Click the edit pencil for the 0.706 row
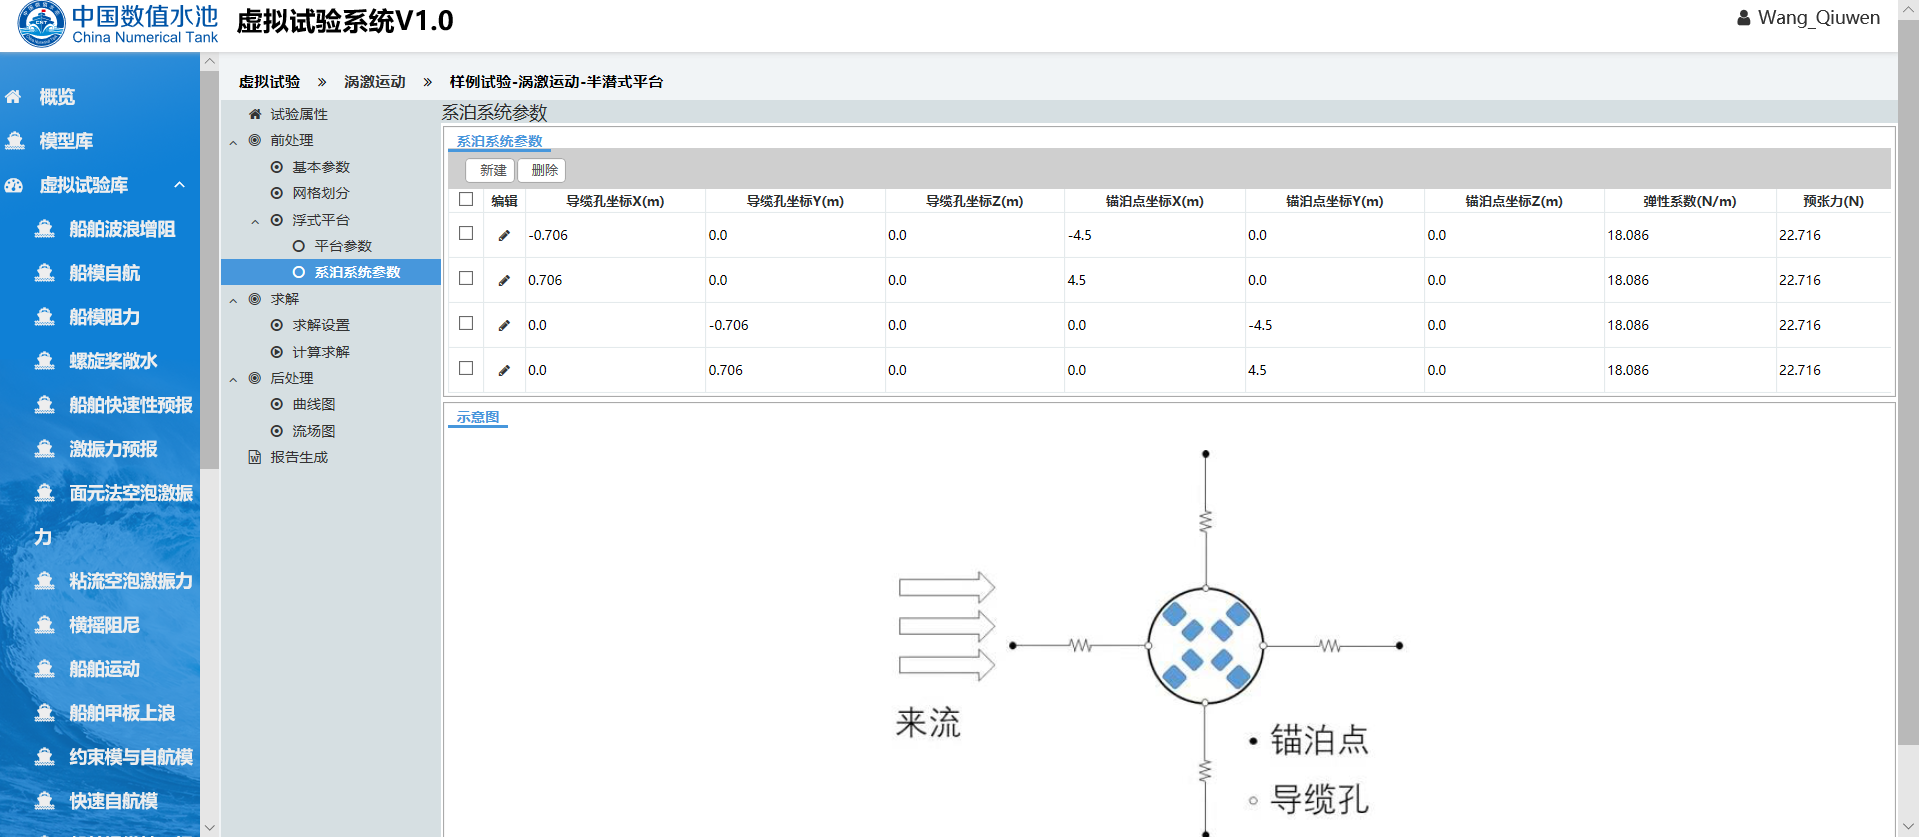Image resolution: width=1919 pixels, height=837 pixels. click(504, 281)
